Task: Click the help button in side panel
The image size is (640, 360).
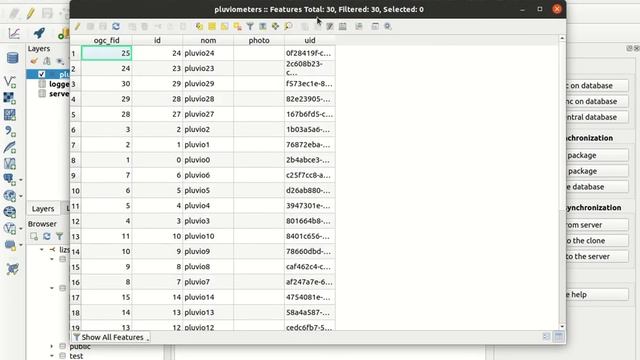Action: click(597, 295)
